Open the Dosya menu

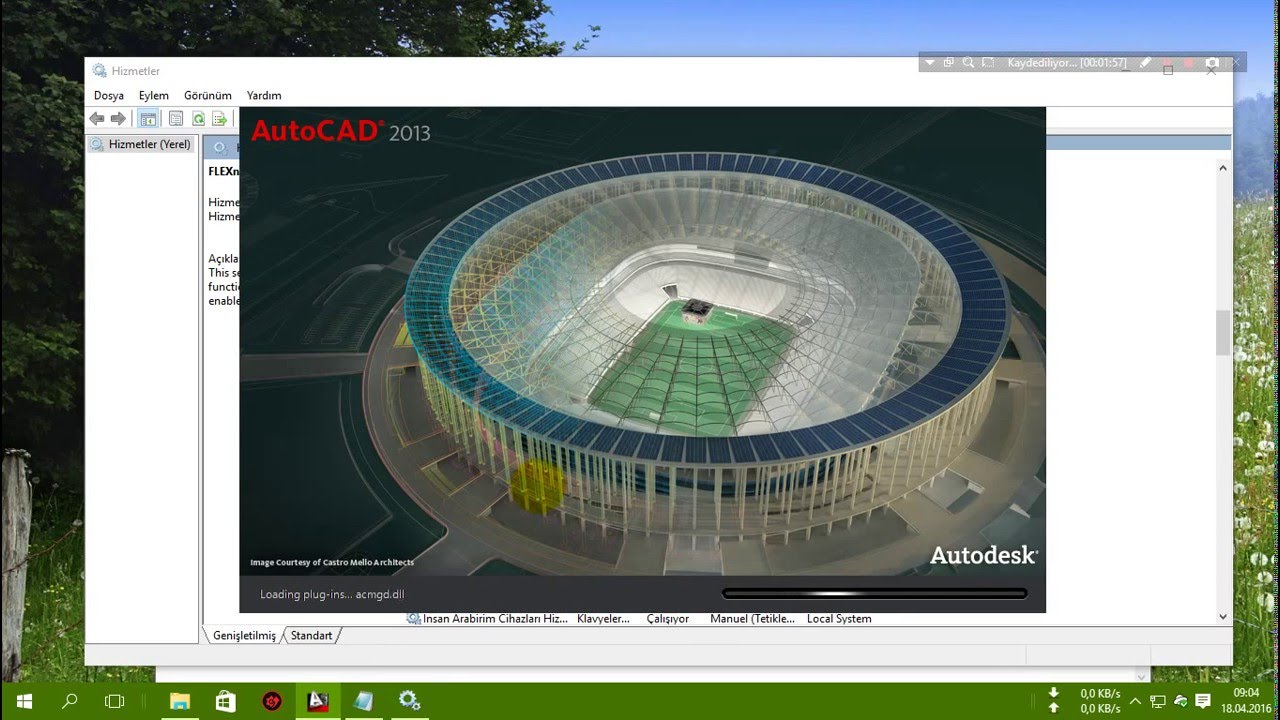(109, 96)
